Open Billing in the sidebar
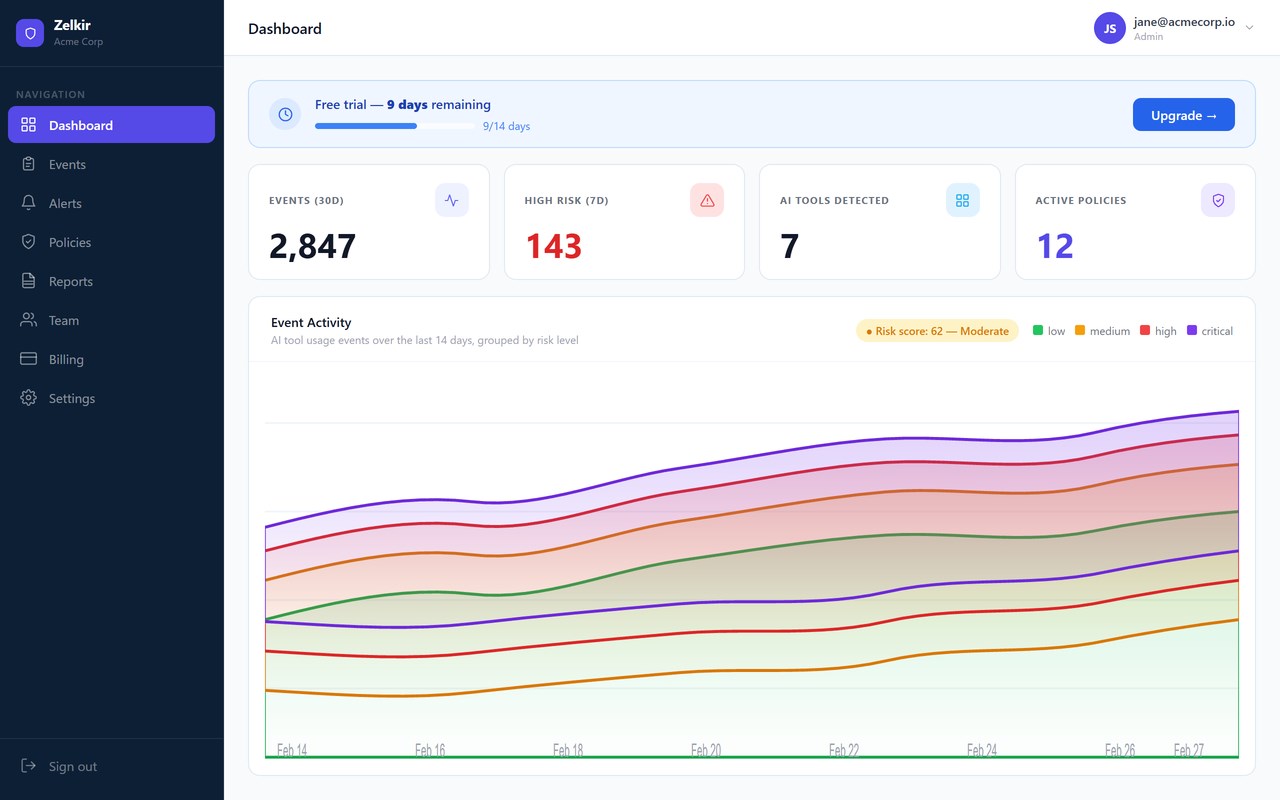The width and height of the screenshot is (1280, 800). pyautogui.click(x=111, y=359)
